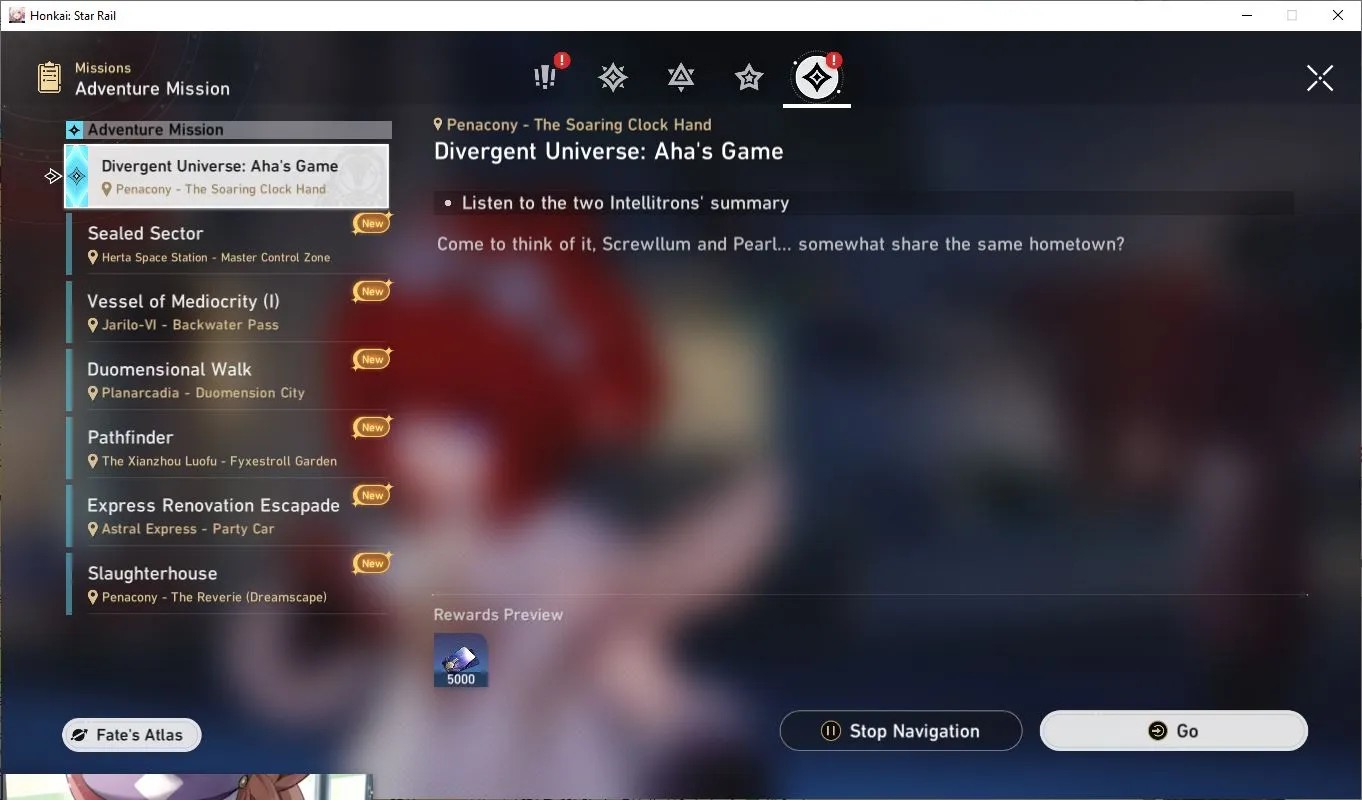The image size is (1362, 800).
Task: Select Express Renovation Escapade mission
Action: pos(227,516)
